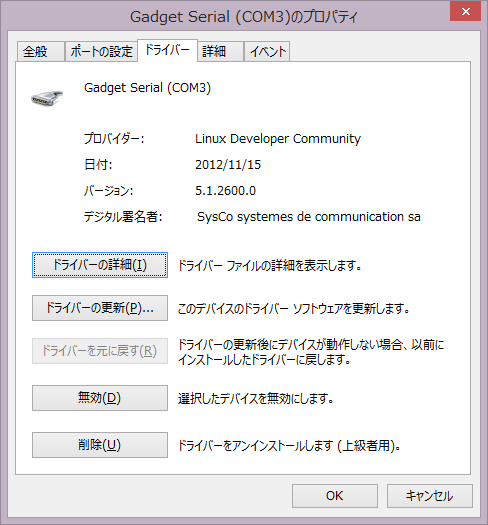The height and width of the screenshot is (525, 488).
Task: Click the date value 2012/11/15
Action: (228, 165)
